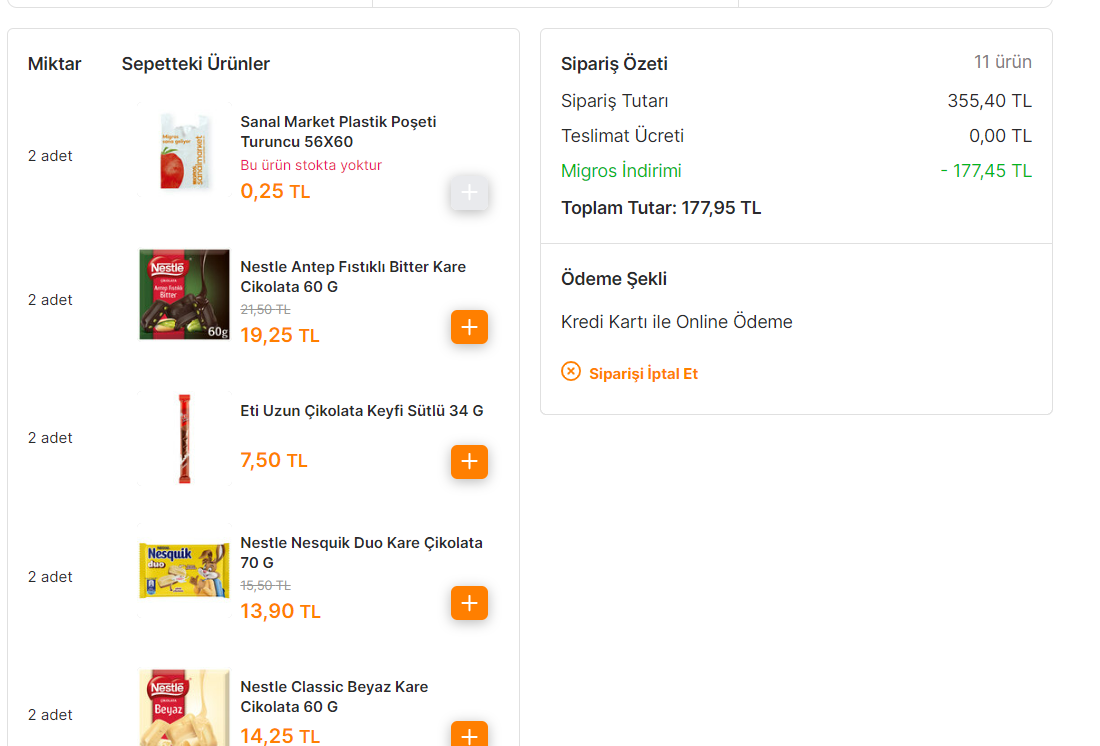Cancel order via Siparişi İptal Et link
Viewport: 1100px width, 746px height.
[x=643, y=373]
